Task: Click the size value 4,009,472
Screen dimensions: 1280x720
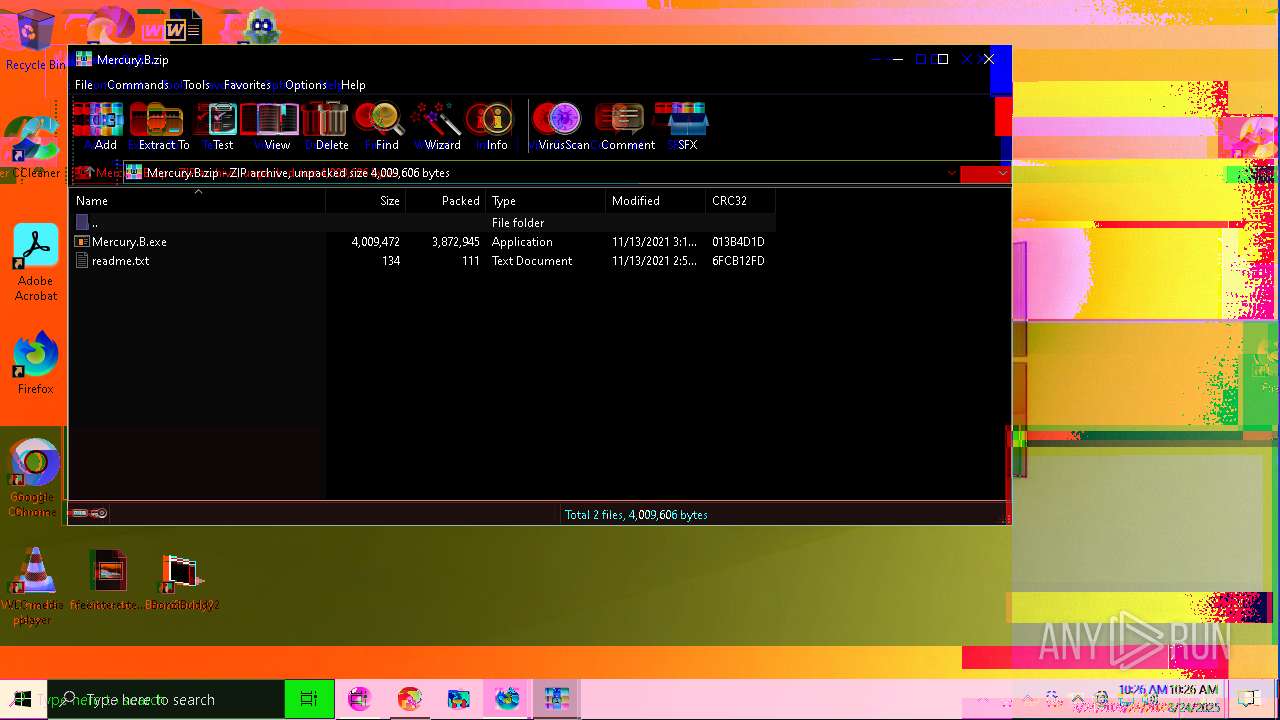Action: pos(376,242)
